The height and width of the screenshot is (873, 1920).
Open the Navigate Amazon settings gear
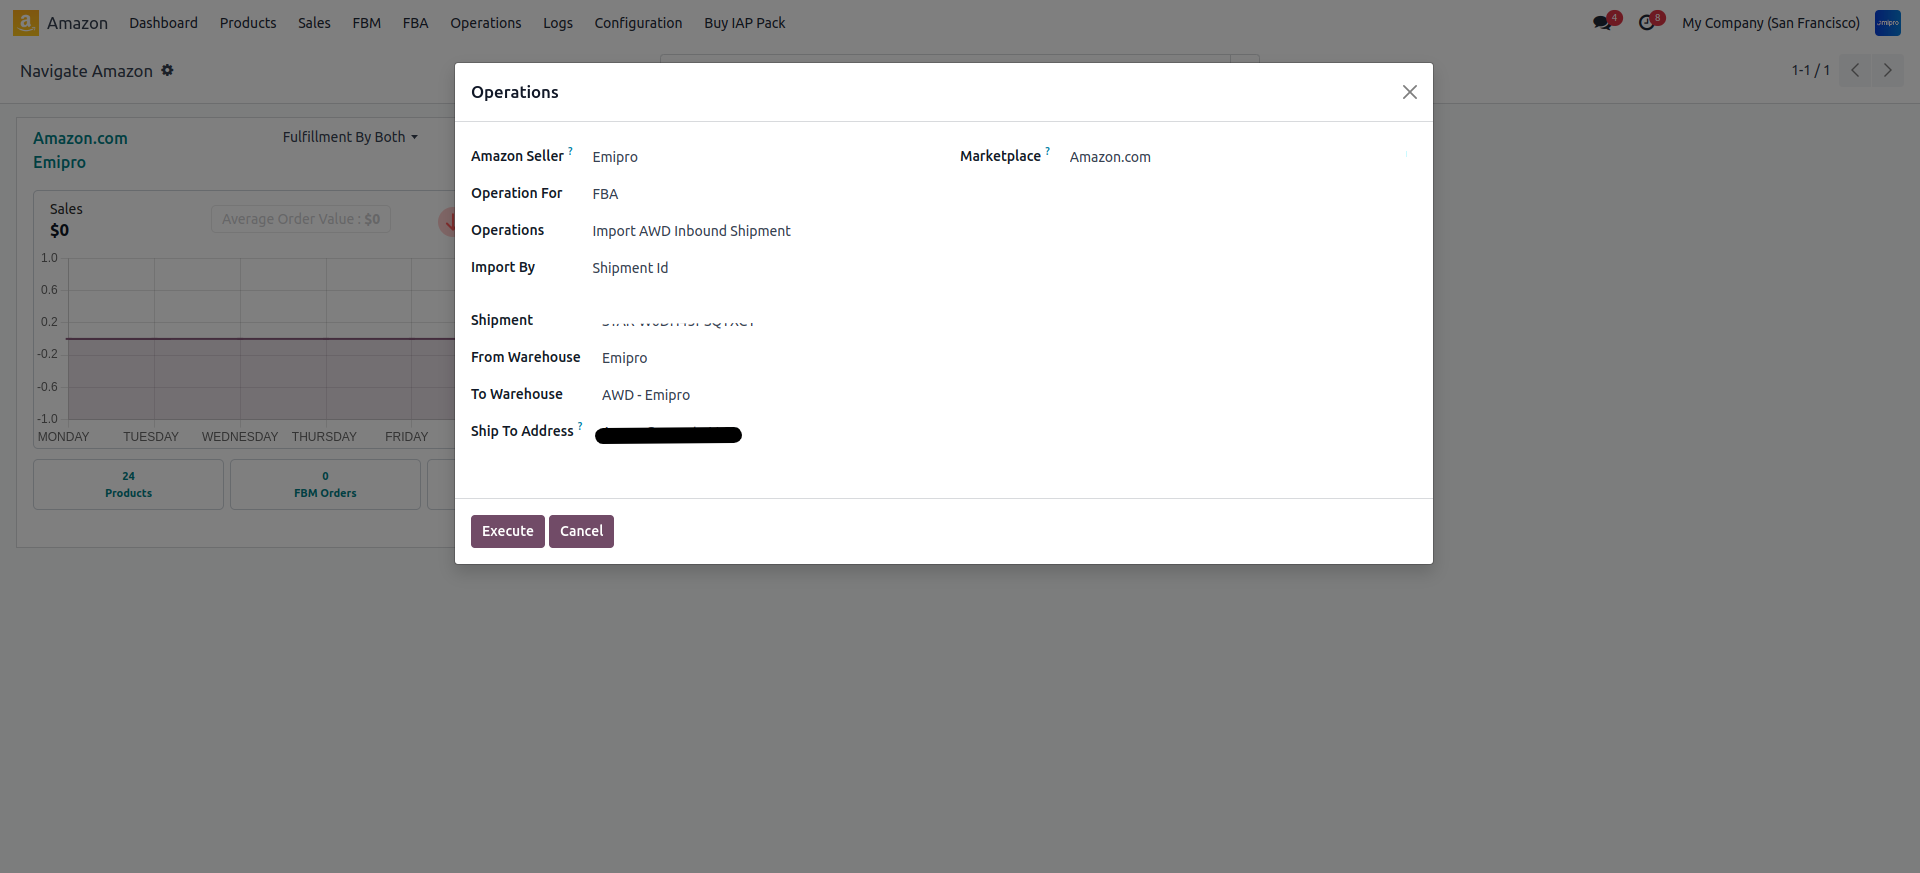tap(168, 70)
